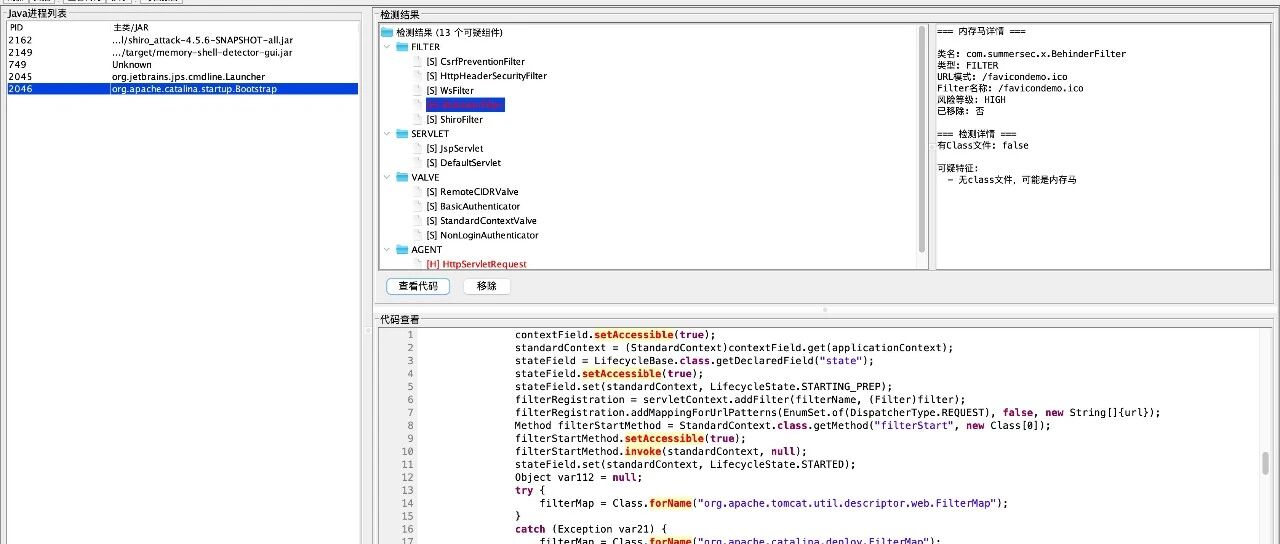The width and height of the screenshot is (1280, 544).
Task: Collapse the AGENT tree node chevron
Action: [388, 250]
